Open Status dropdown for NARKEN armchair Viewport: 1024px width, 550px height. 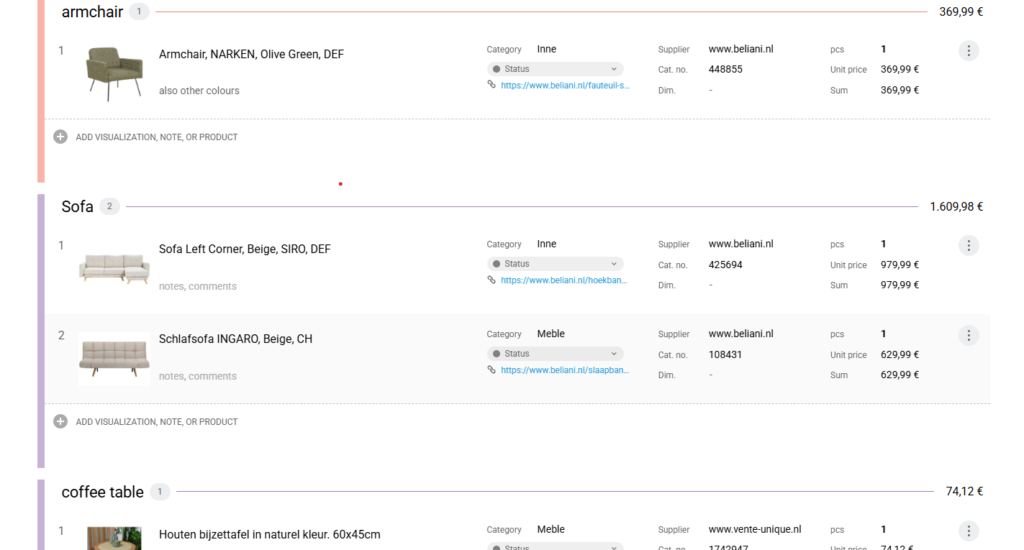click(555, 69)
